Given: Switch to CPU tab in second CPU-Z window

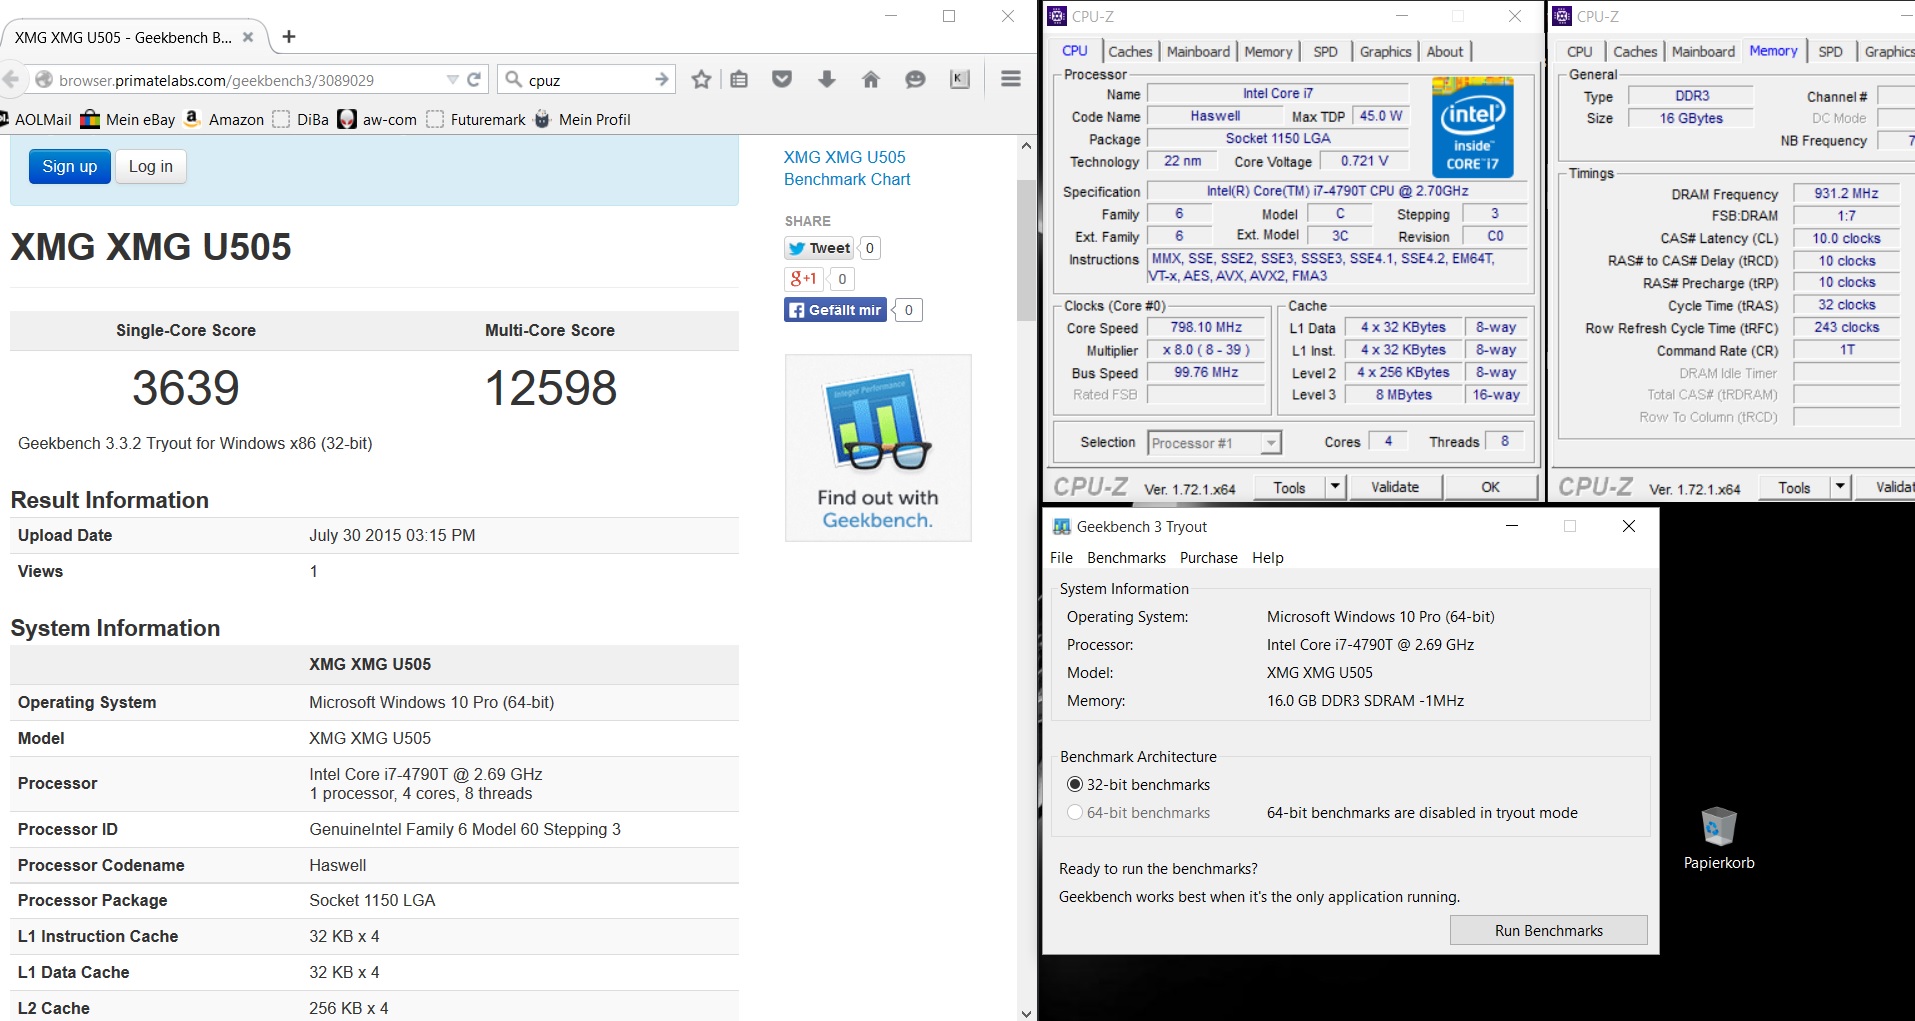Looking at the screenshot, I should pos(1580,52).
